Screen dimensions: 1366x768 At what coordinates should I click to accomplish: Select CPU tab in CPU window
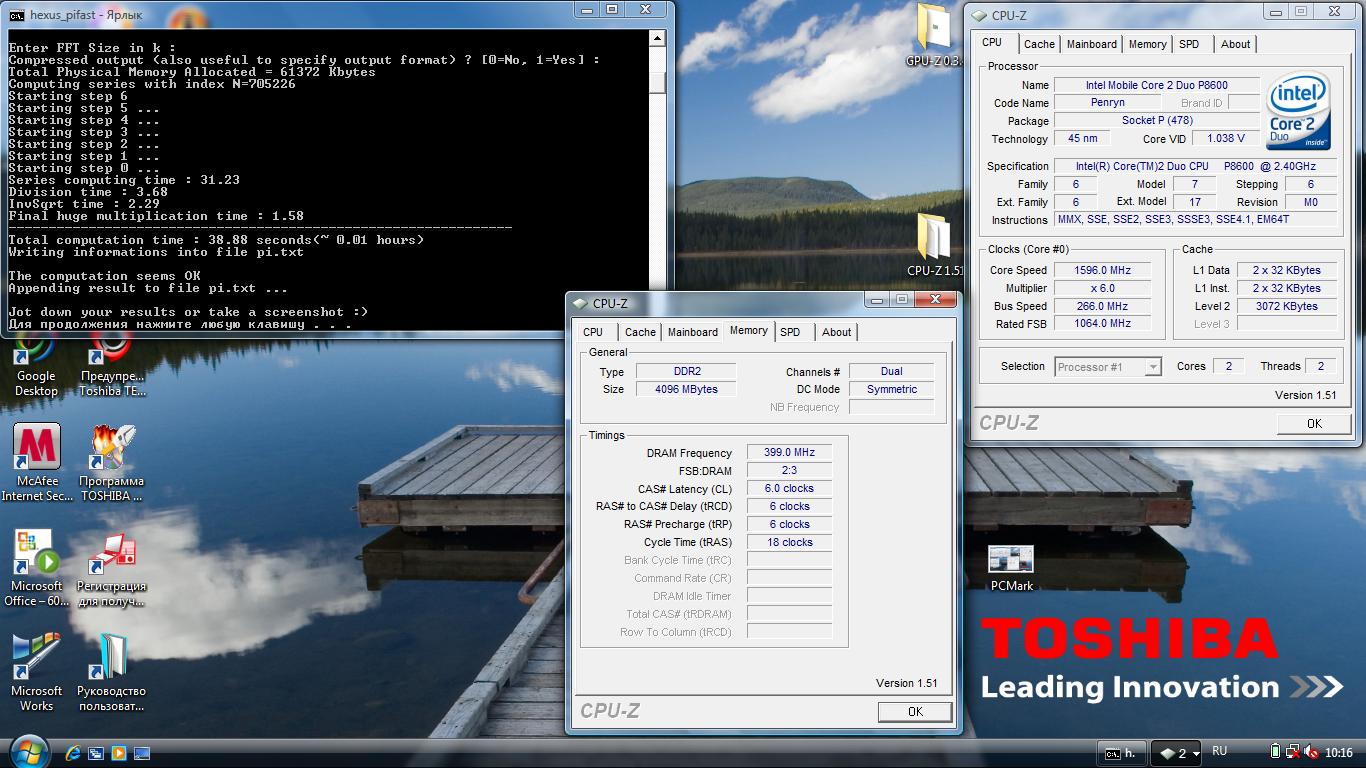(x=992, y=43)
